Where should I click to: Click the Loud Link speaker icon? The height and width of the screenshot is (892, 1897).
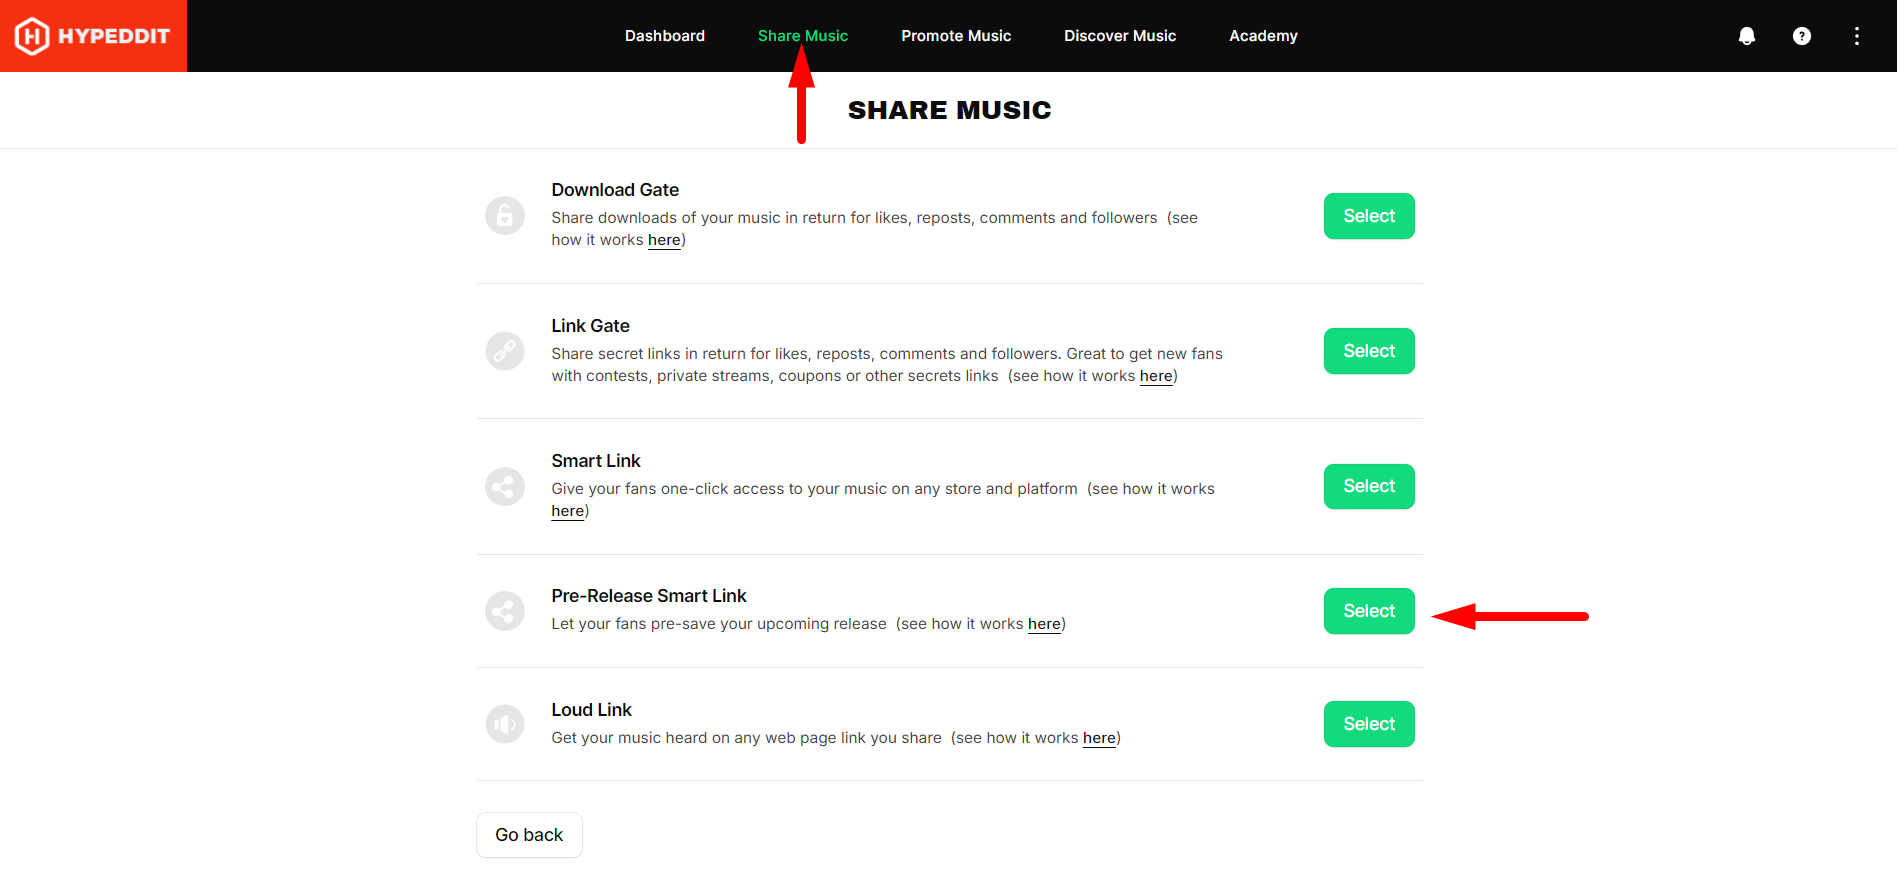pos(505,724)
